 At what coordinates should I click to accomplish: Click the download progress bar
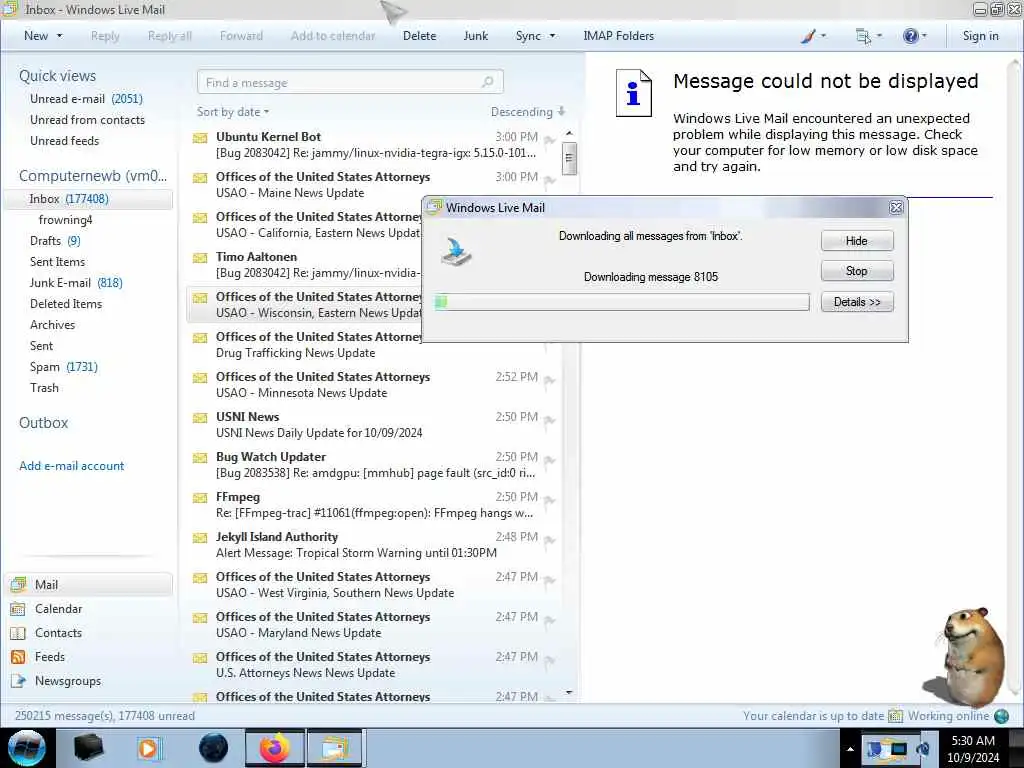[622, 302]
